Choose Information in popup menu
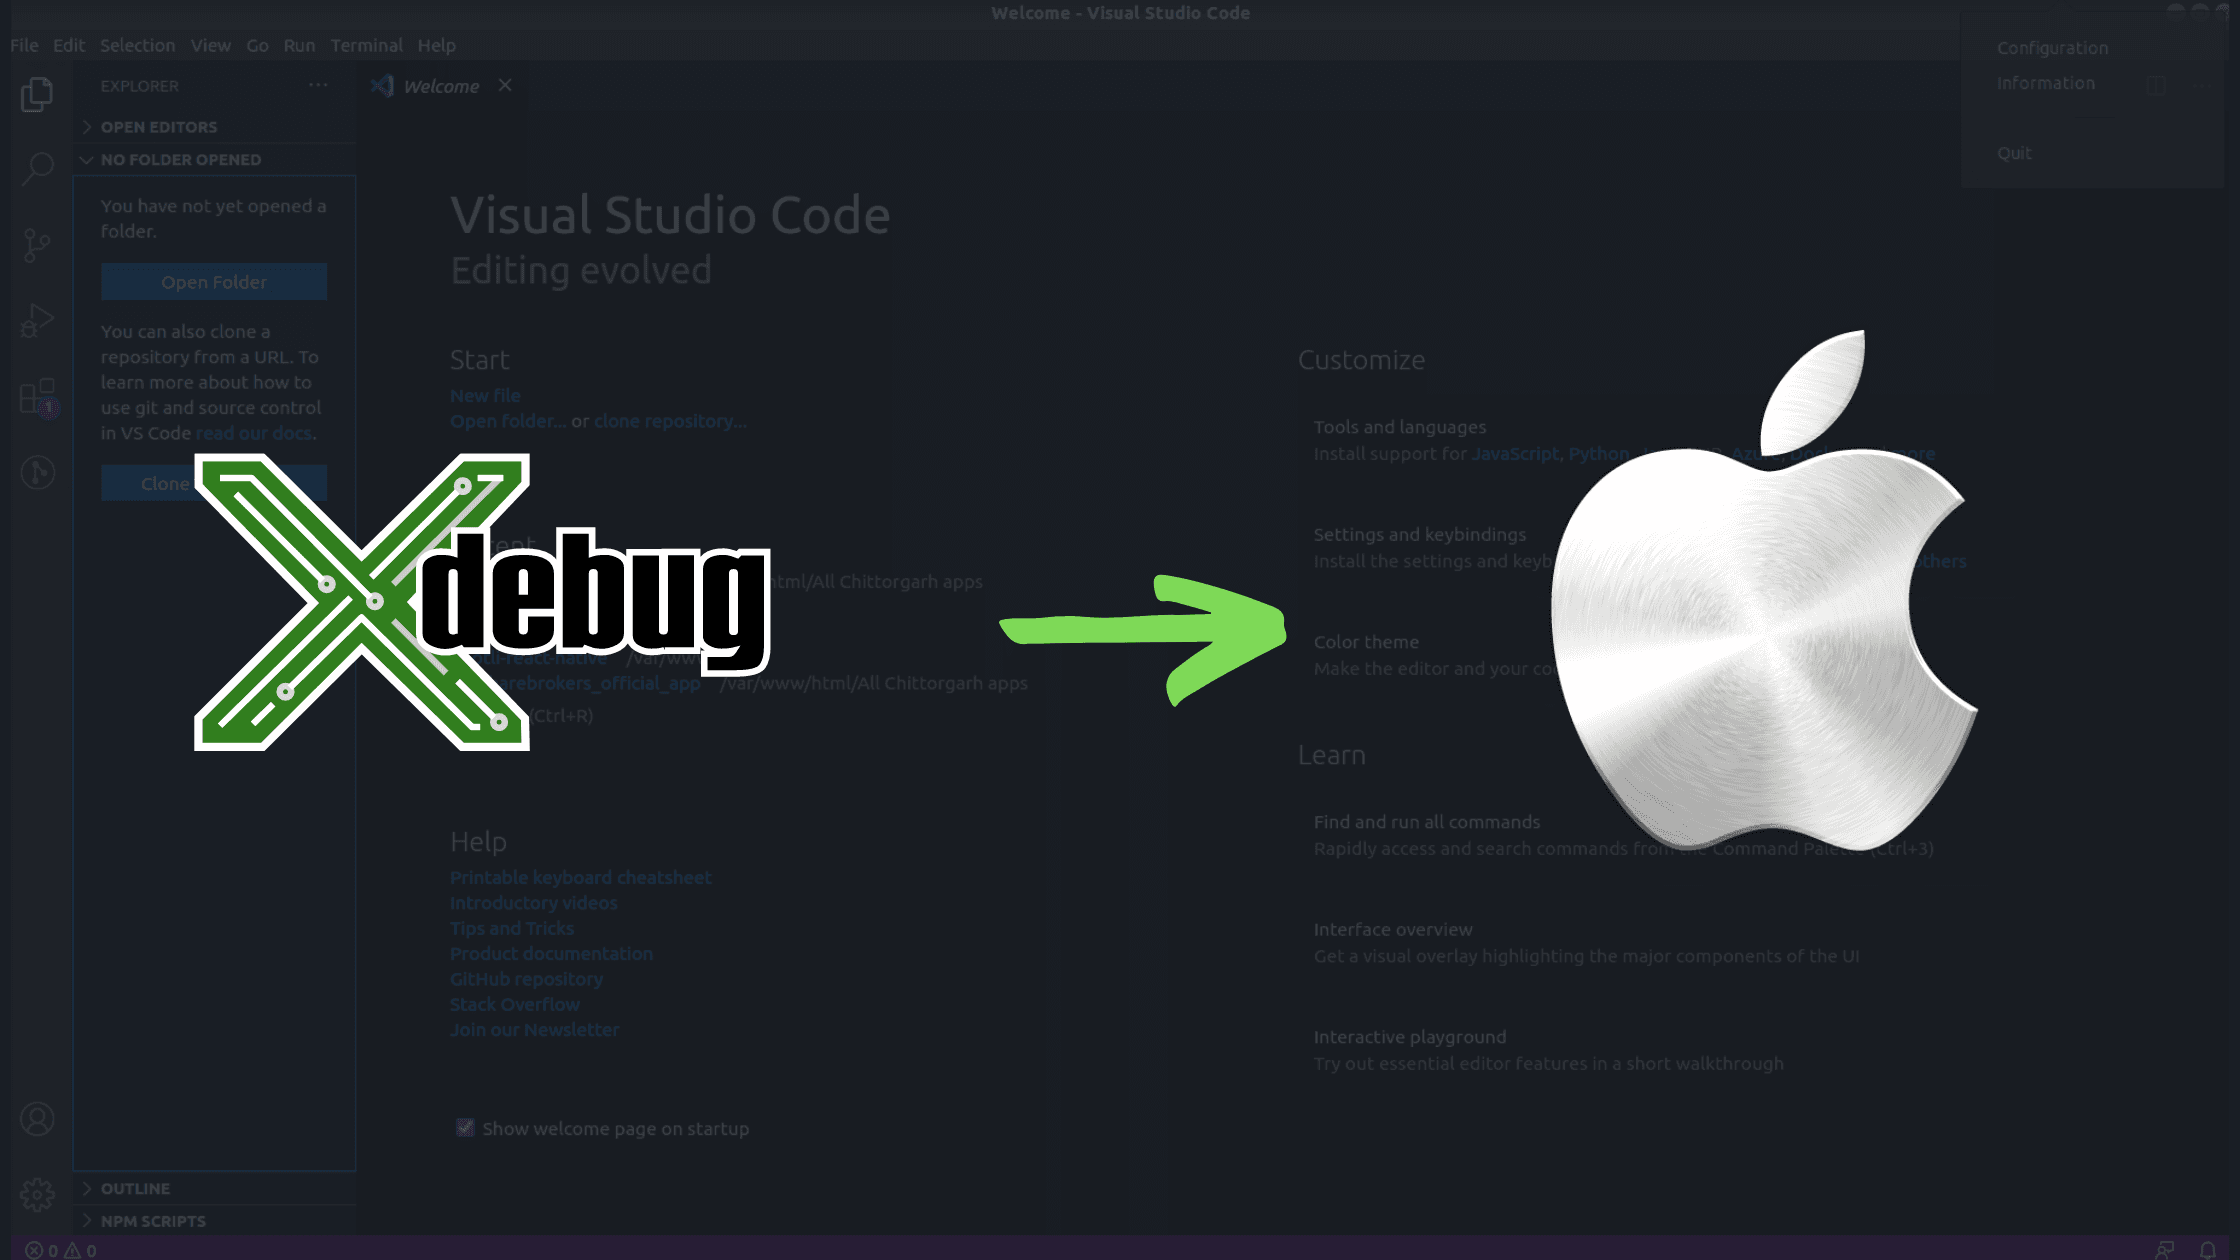The image size is (2240, 1260). click(x=2045, y=83)
